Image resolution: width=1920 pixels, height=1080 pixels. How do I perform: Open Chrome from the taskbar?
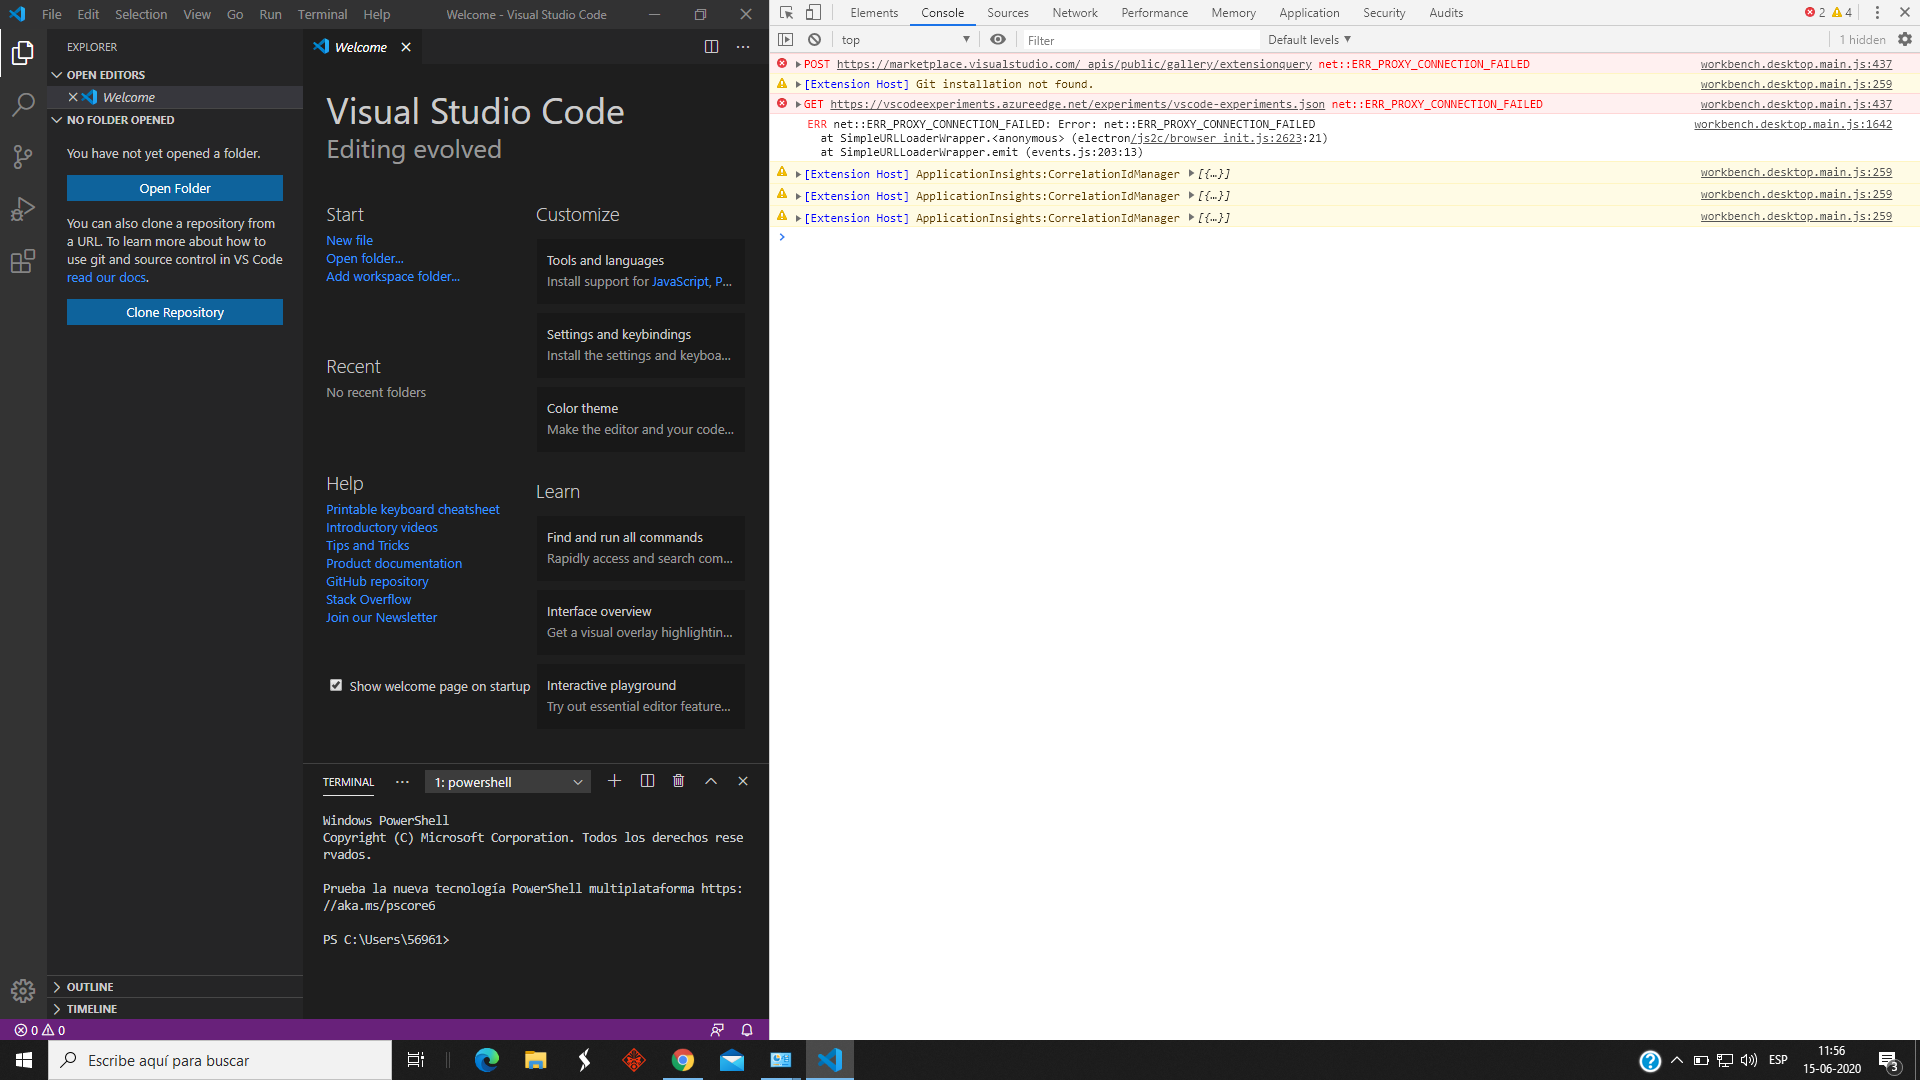(683, 1060)
